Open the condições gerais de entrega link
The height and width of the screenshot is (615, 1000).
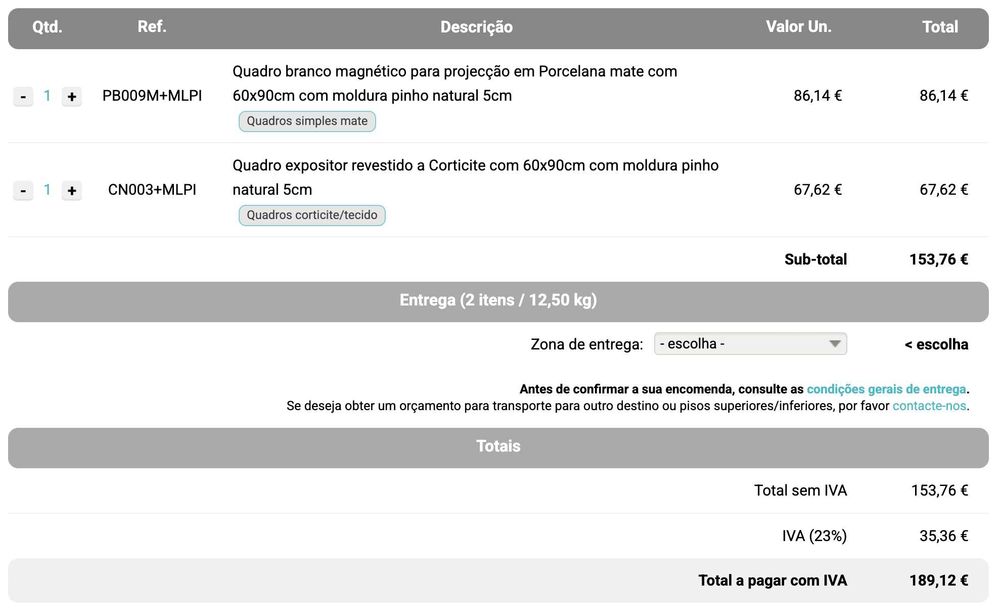[x=886, y=389]
